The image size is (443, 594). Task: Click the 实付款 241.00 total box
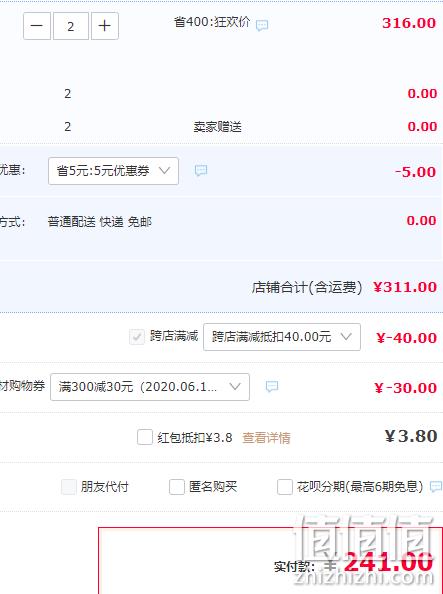click(271, 561)
